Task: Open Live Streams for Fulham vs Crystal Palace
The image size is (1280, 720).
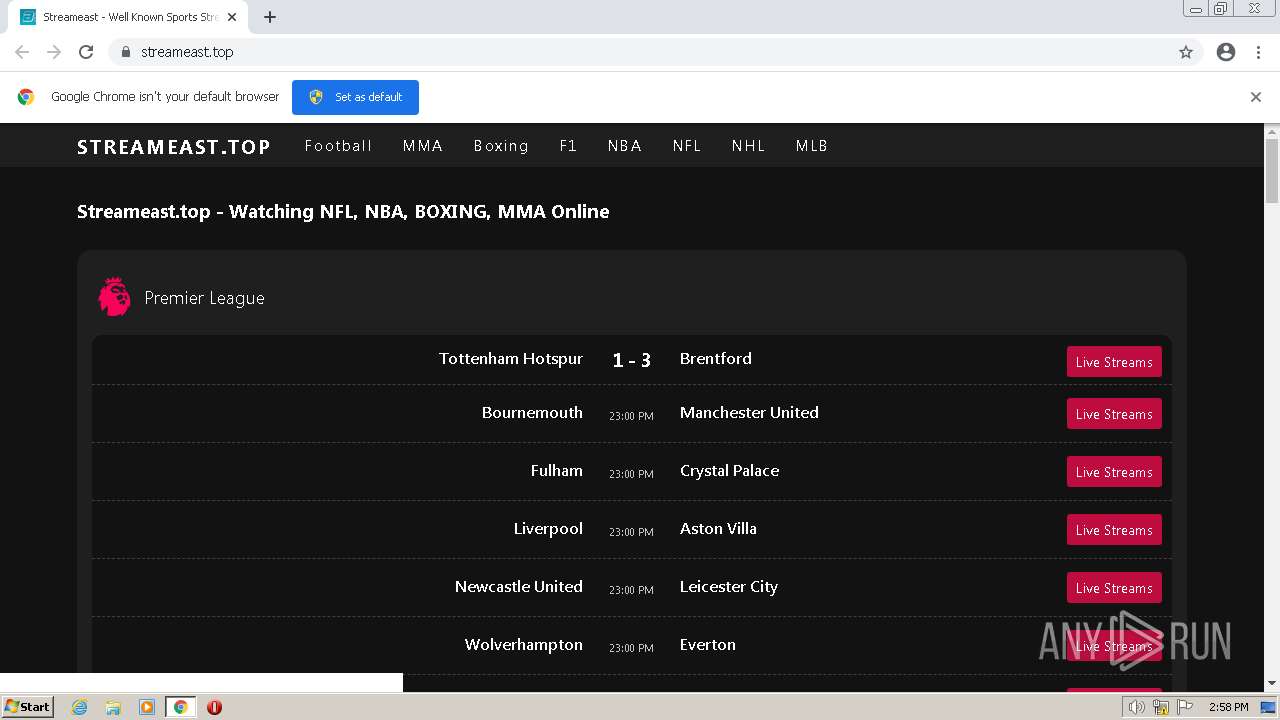Action: tap(1114, 472)
